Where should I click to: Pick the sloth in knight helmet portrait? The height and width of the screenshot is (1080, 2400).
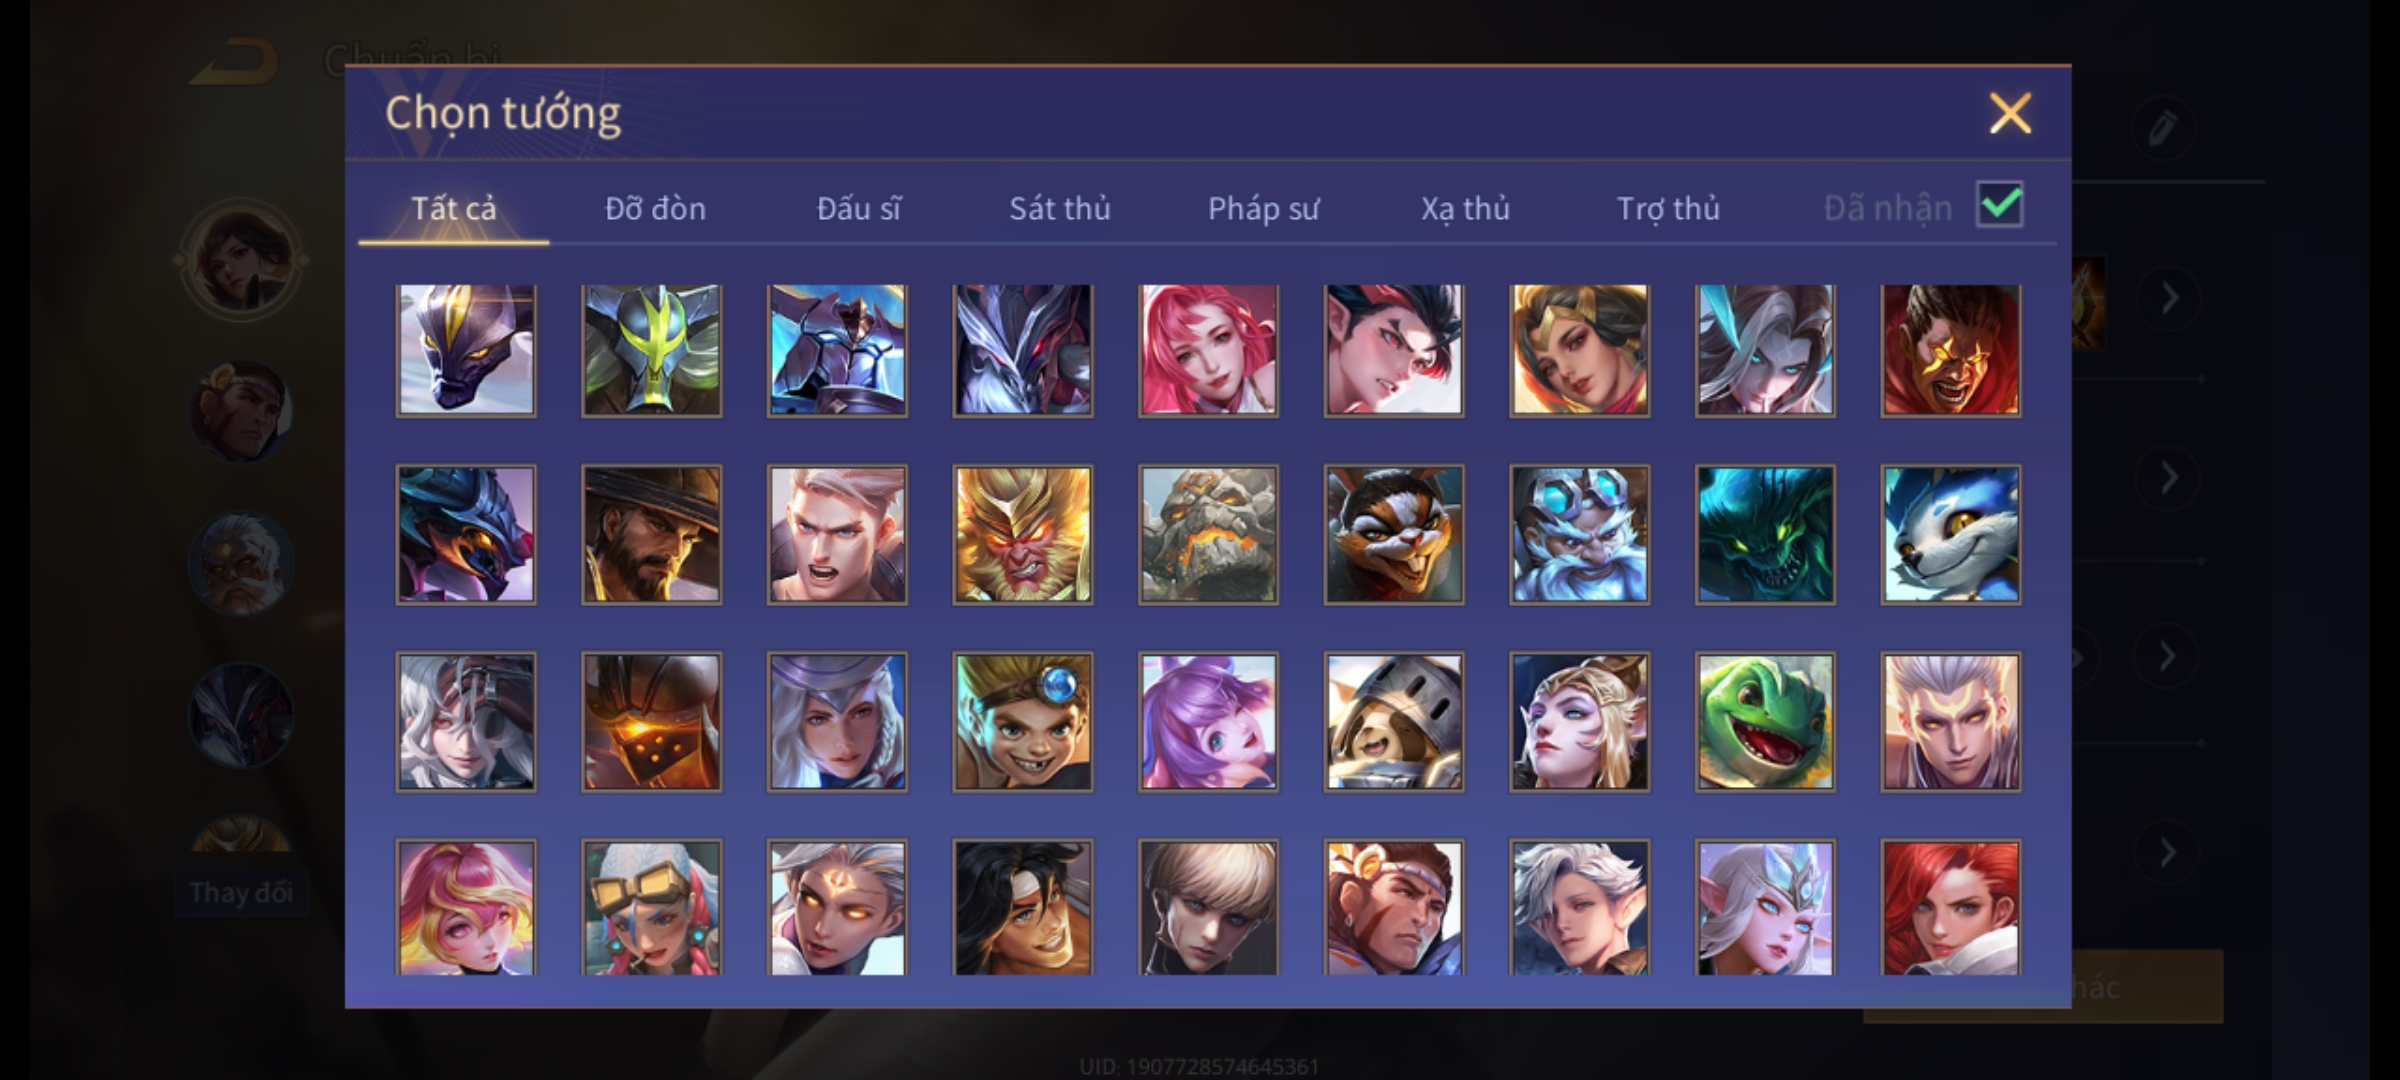(x=1394, y=722)
